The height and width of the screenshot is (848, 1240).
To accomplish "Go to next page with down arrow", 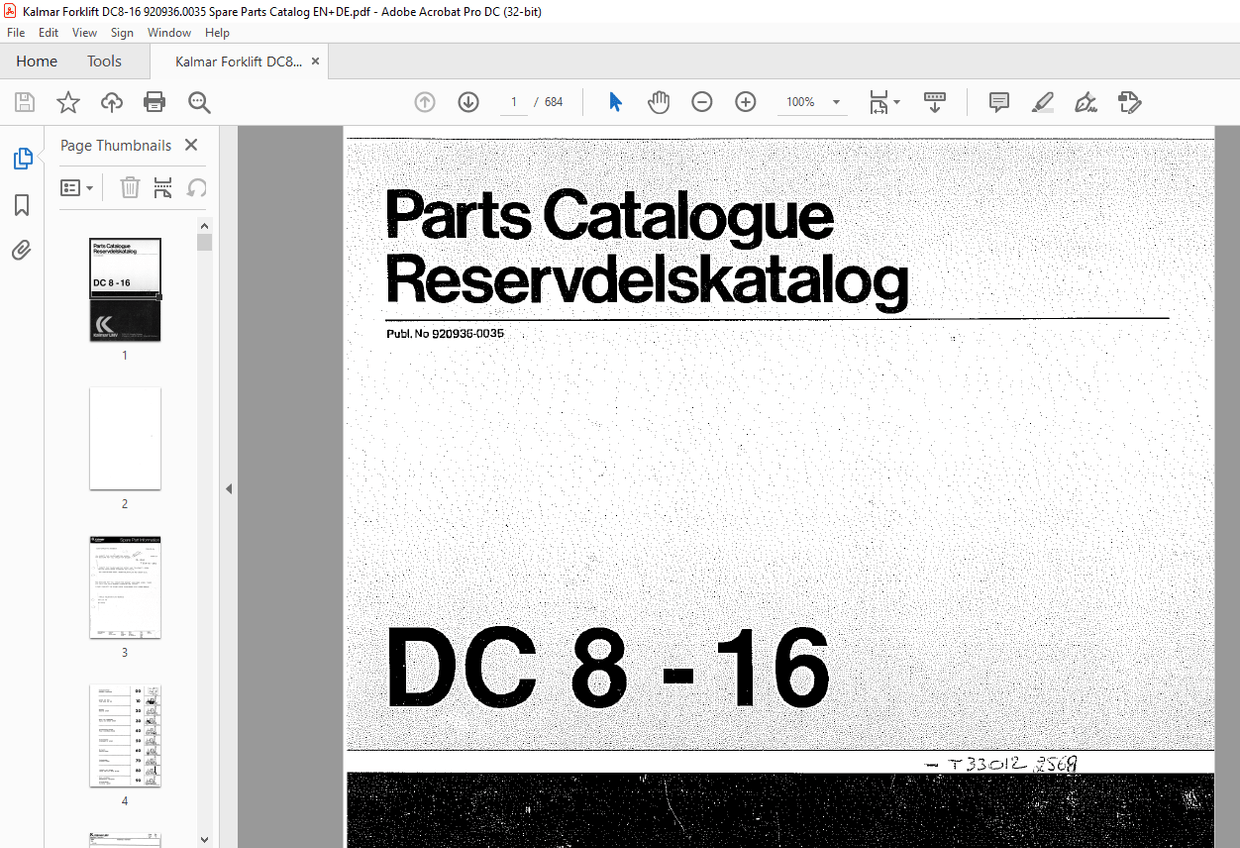I will point(468,101).
